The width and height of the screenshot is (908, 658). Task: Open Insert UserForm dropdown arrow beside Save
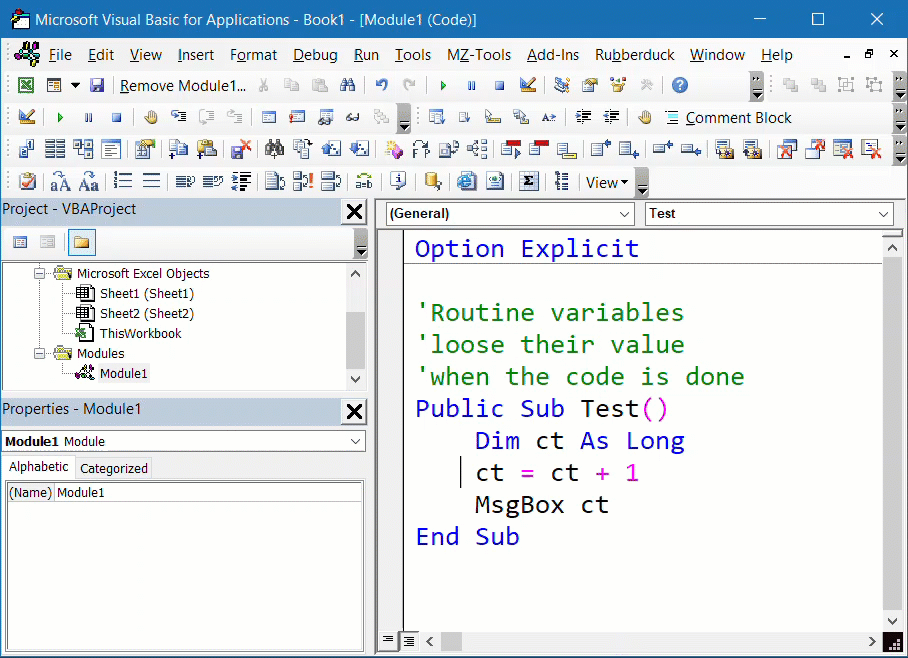point(75,86)
